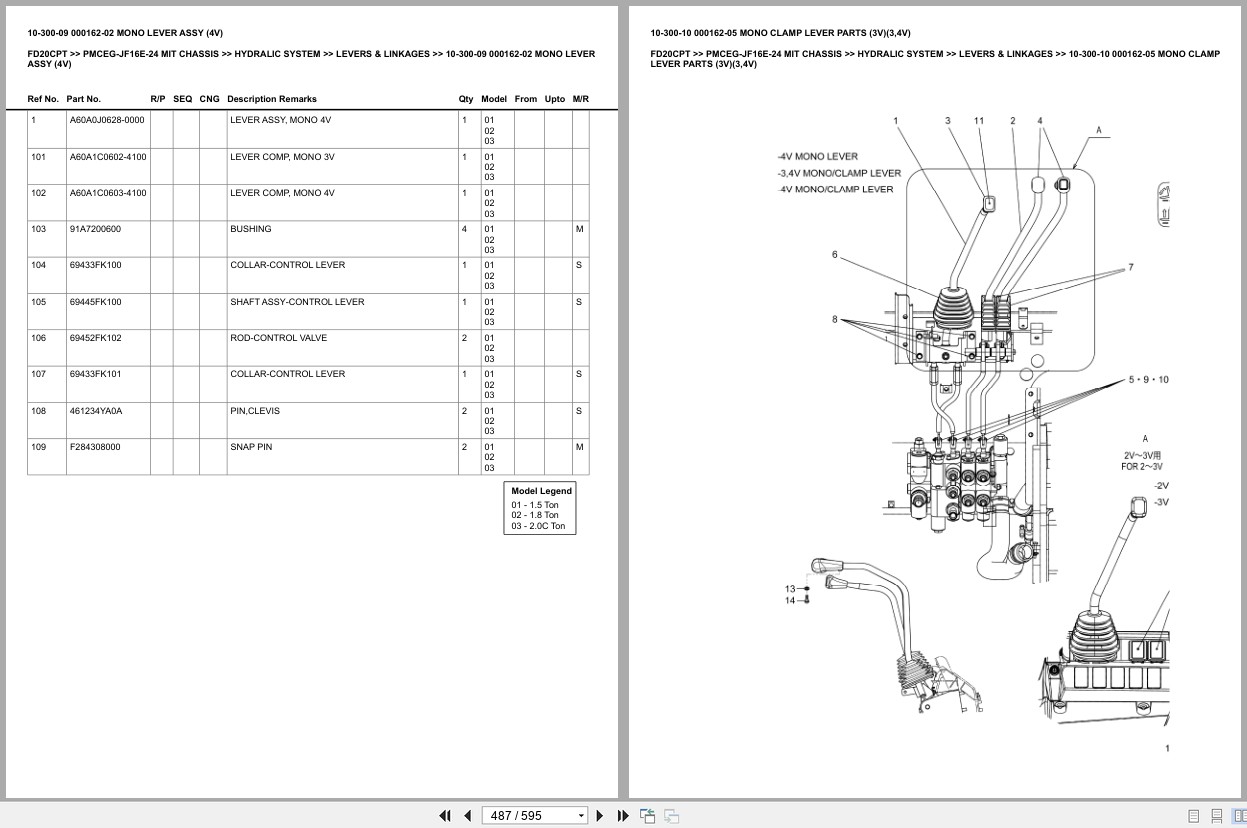Click part number 69445FK100
Screen dimensions: 1247x828
pos(95,302)
